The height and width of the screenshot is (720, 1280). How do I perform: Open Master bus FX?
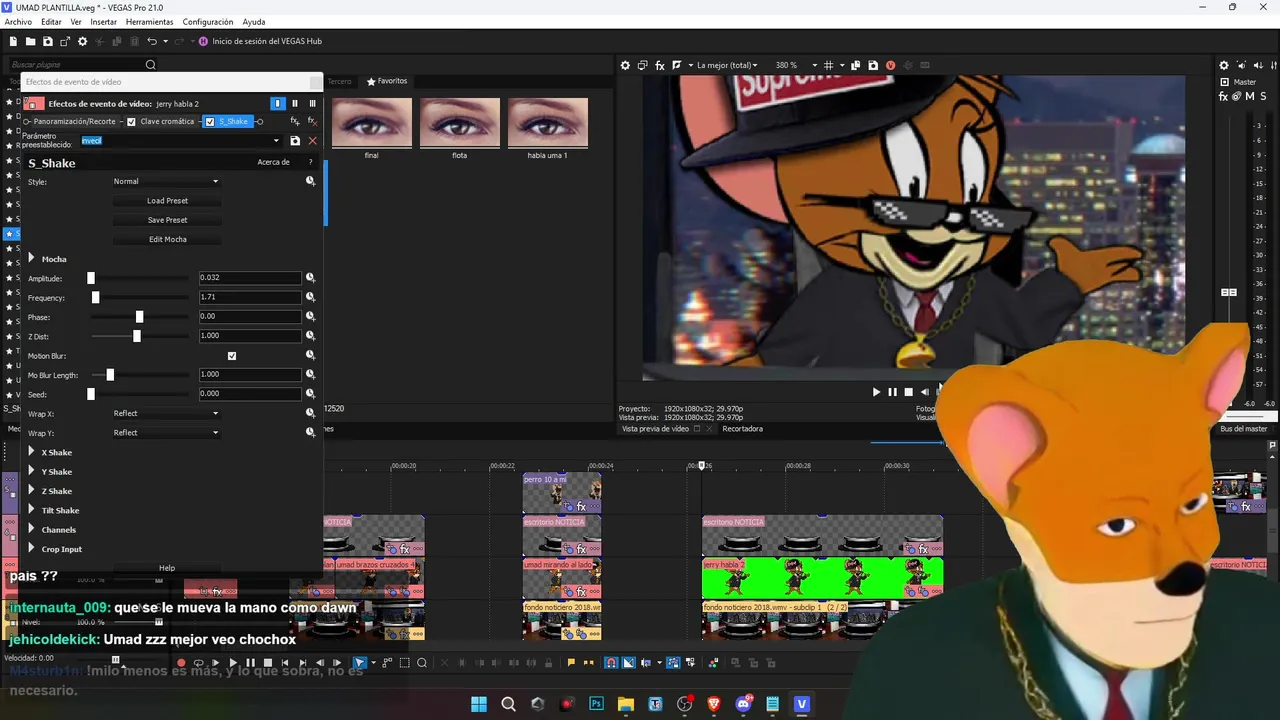tap(1224, 97)
